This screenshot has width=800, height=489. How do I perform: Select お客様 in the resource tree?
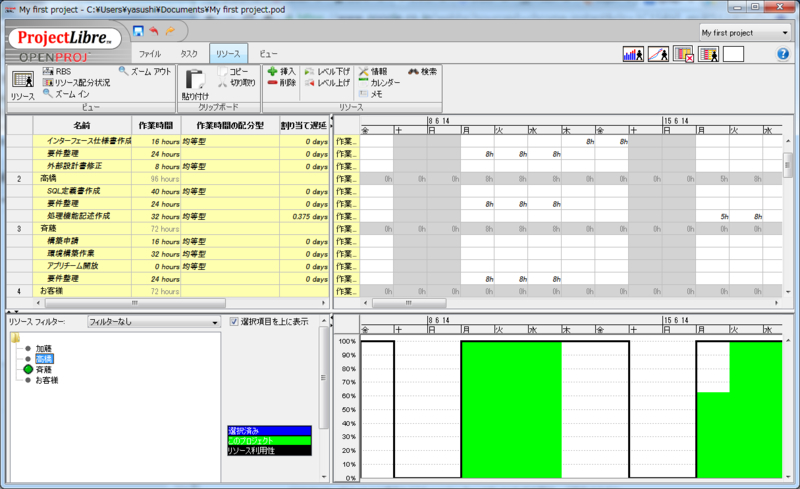pos(46,380)
